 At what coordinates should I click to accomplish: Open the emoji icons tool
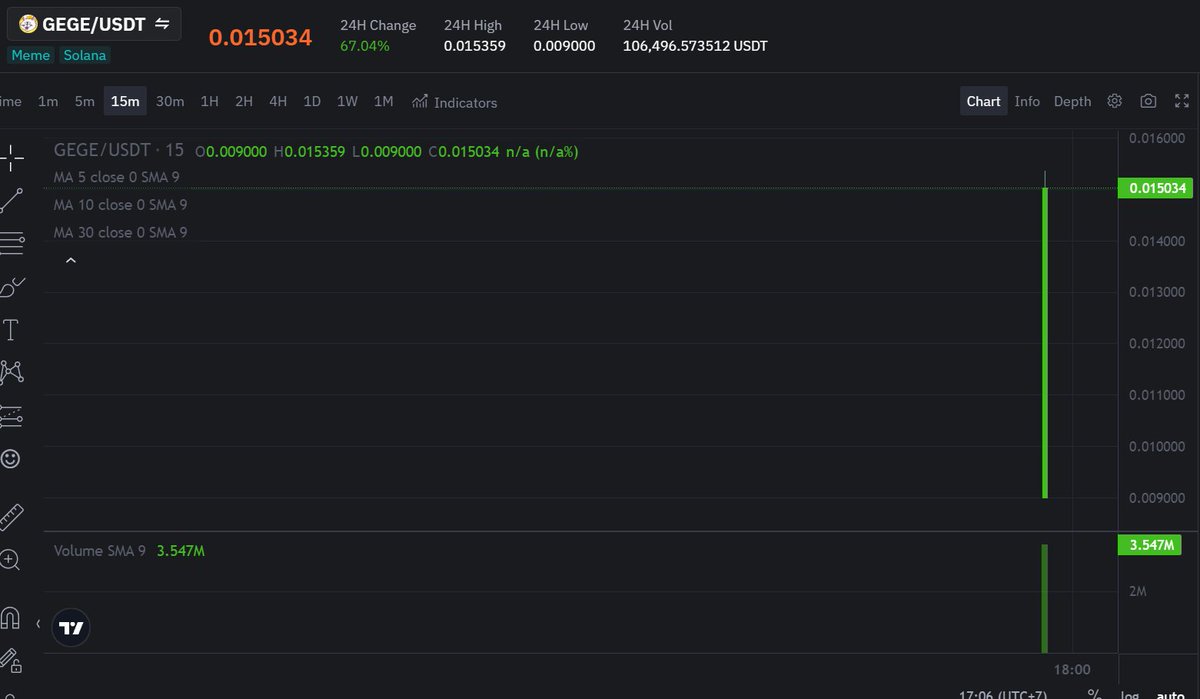pyautogui.click(x=10, y=459)
